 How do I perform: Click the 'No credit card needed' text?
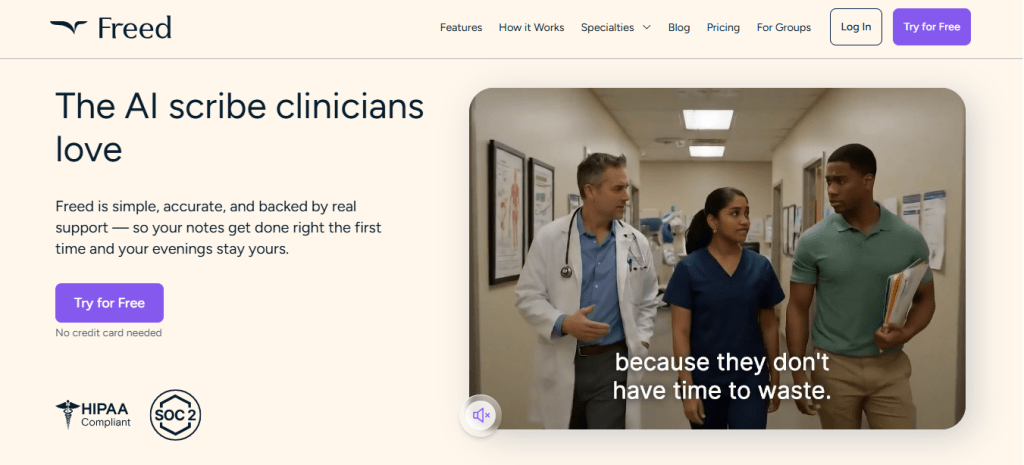108,333
